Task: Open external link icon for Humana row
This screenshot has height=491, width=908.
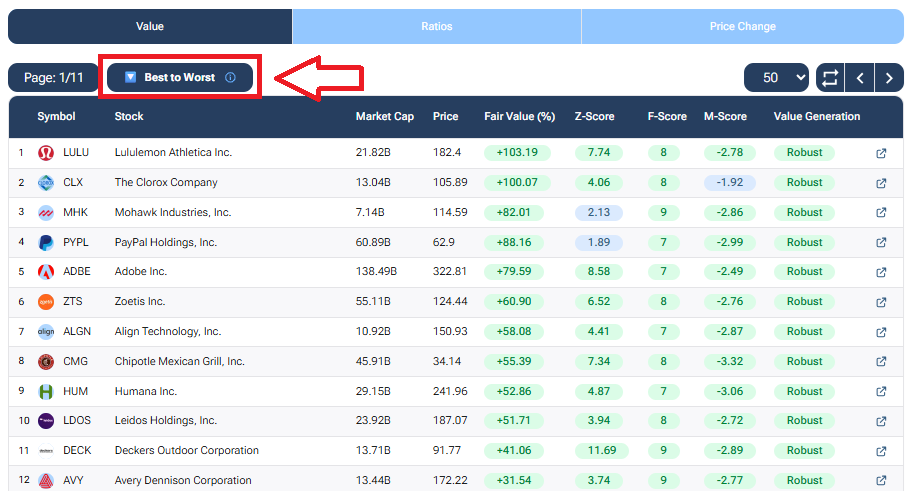Action: pos(881,391)
